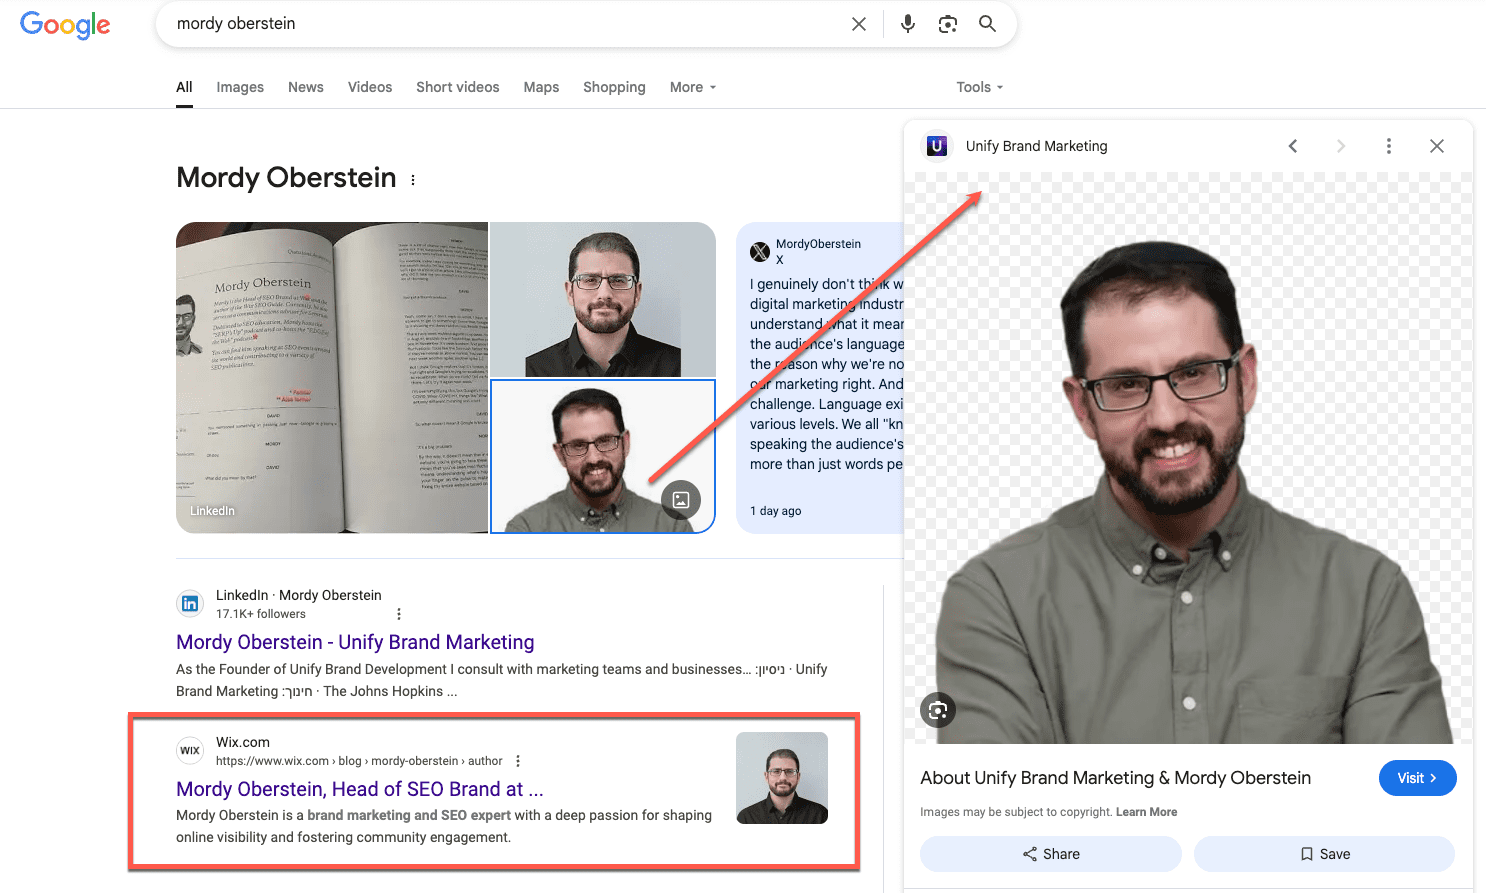This screenshot has width=1486, height=893.
Task: Click the Wix result portrait thumbnail
Action: point(782,778)
